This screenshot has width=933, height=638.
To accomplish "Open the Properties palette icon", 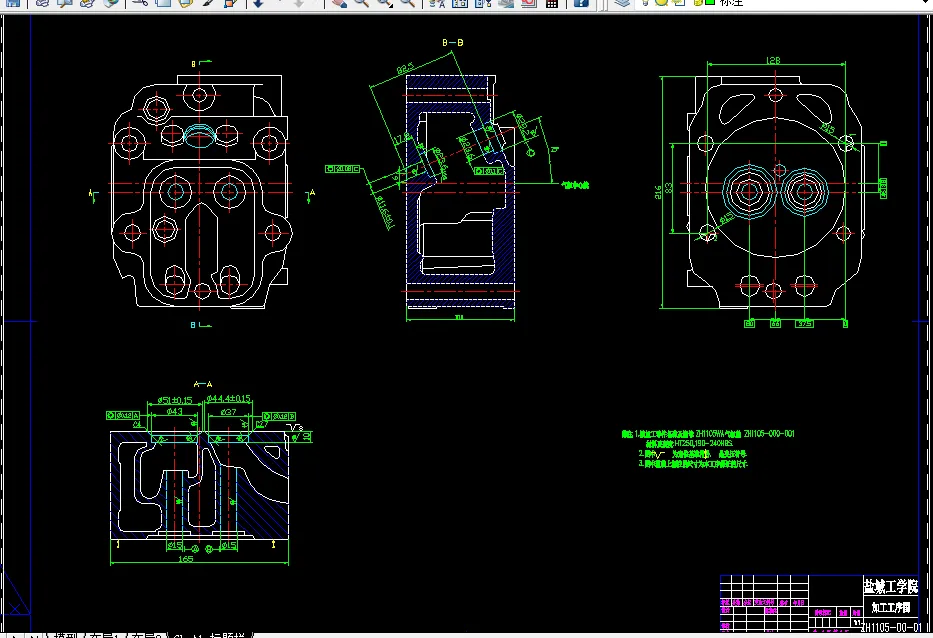I will coord(437,3).
